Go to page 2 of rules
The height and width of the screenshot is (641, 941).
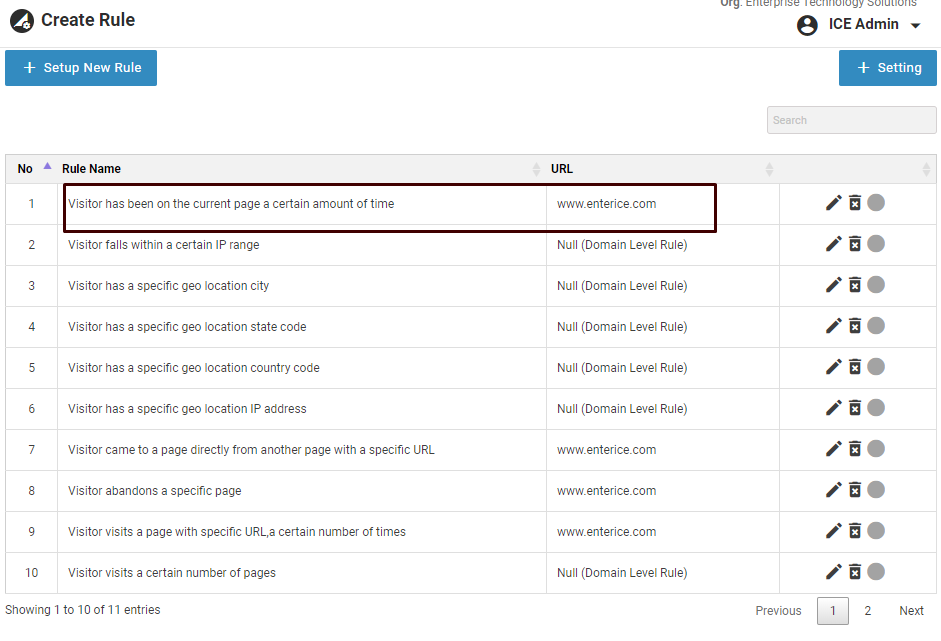[x=867, y=611]
